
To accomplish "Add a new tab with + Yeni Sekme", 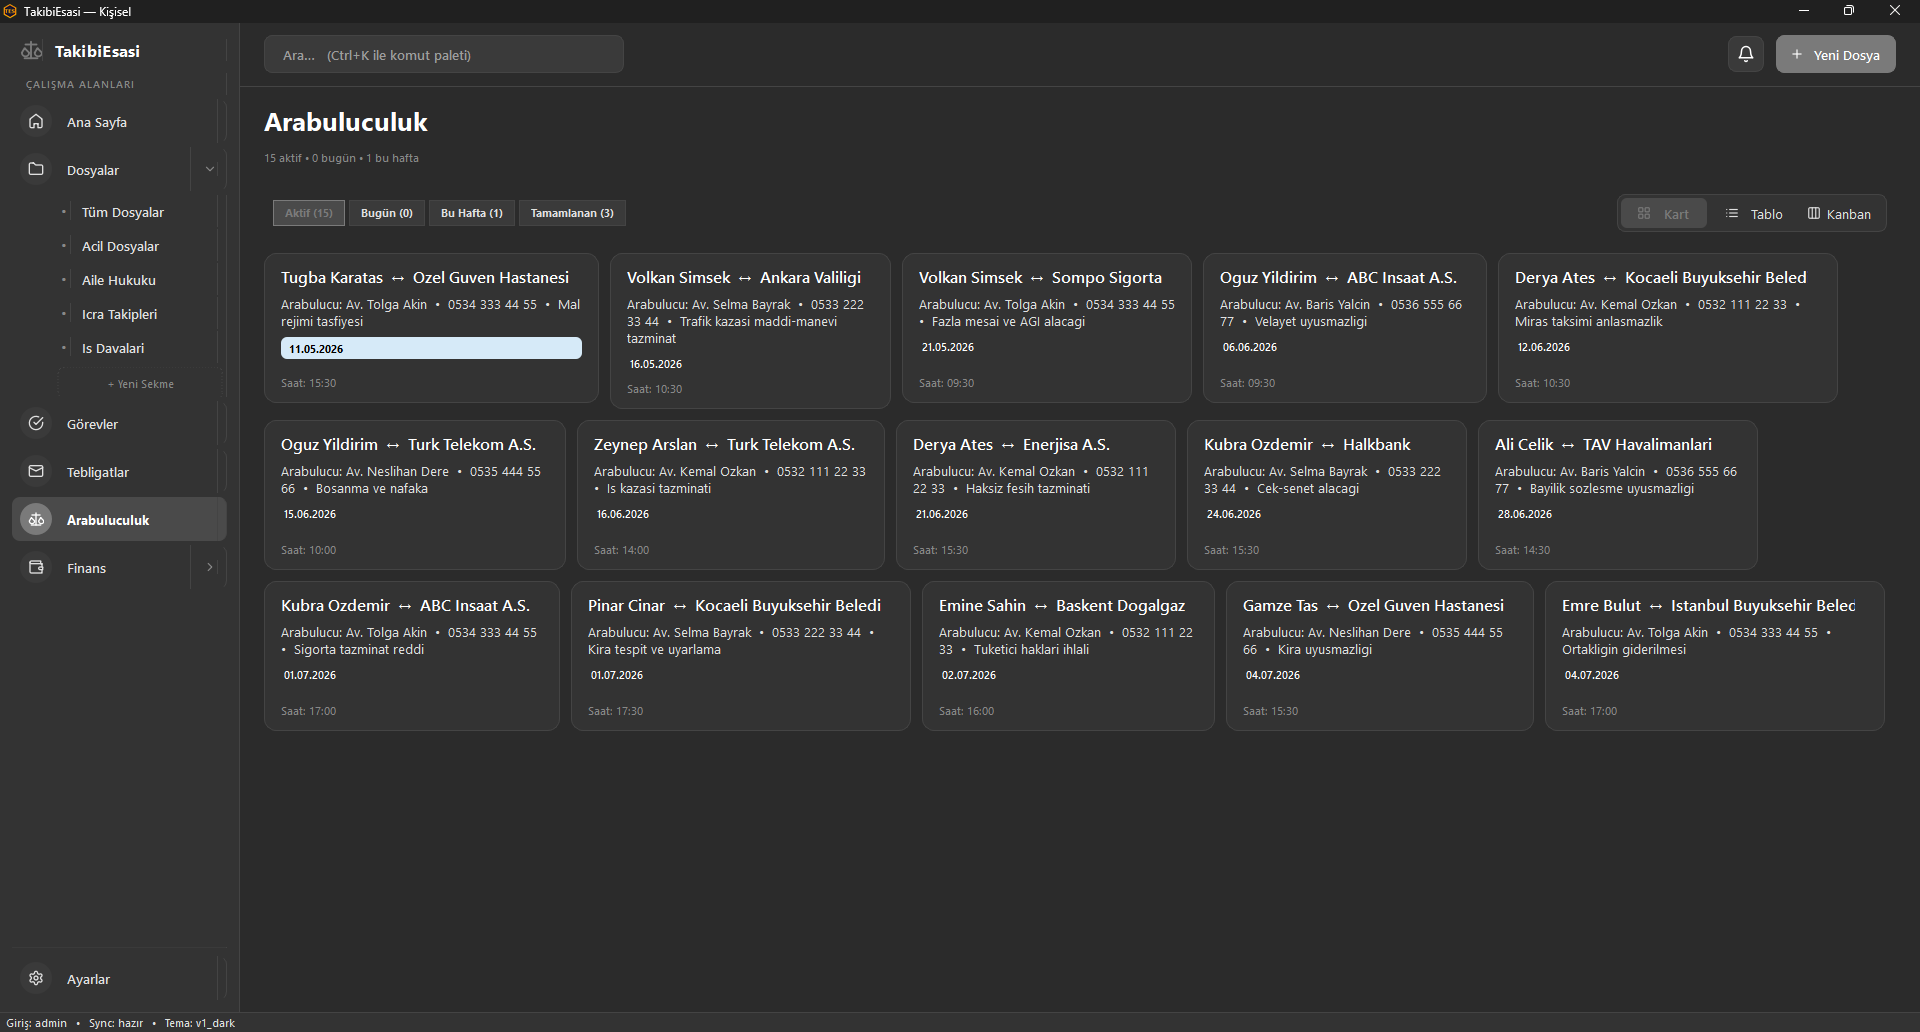I will 141,384.
